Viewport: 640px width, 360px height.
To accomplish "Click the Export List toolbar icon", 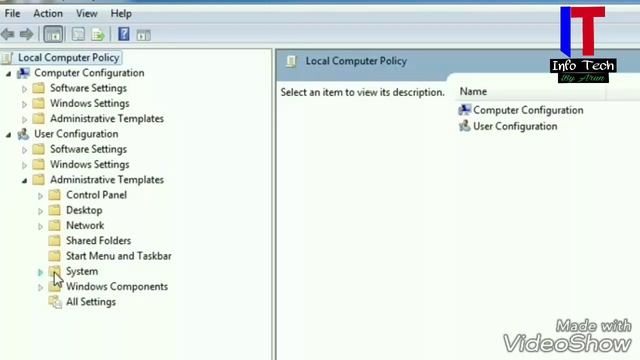I will click(x=98, y=35).
